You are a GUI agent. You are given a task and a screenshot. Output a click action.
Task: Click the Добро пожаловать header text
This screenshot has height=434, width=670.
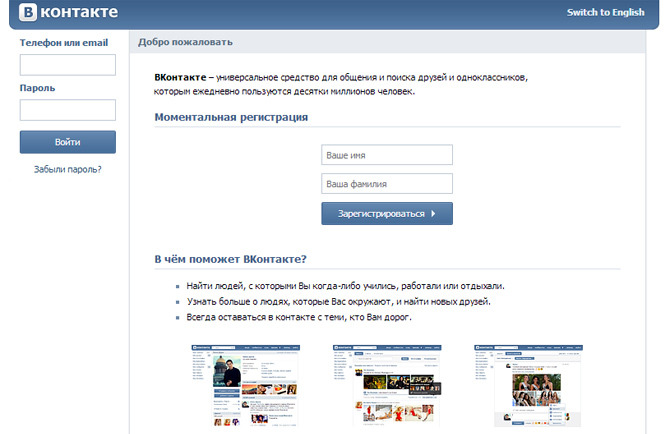pyautogui.click(x=185, y=42)
